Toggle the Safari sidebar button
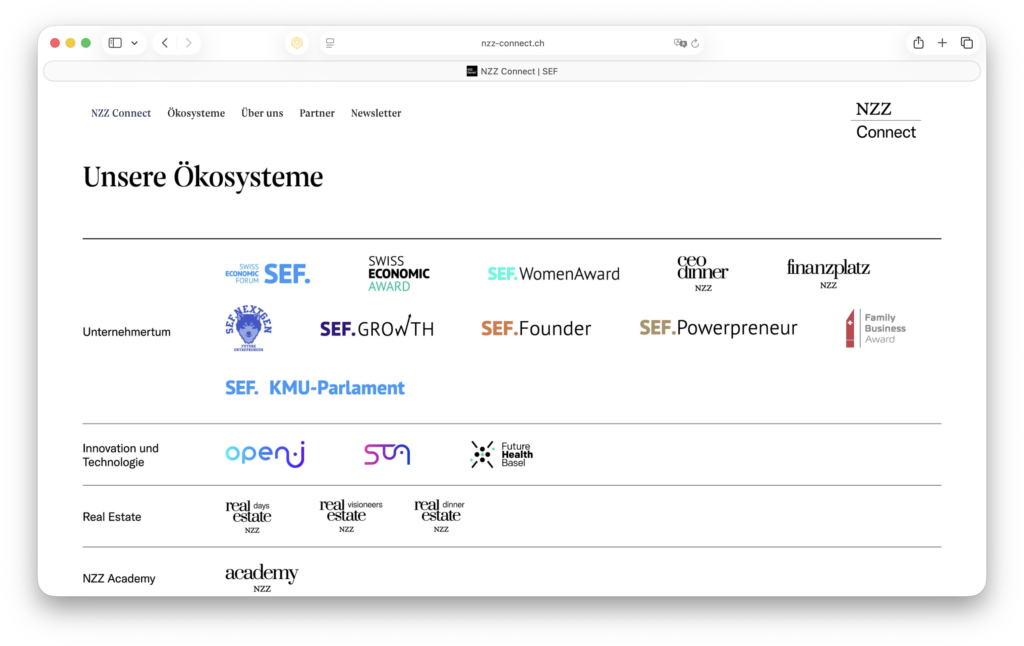This screenshot has width=1024, height=646. [x=115, y=43]
